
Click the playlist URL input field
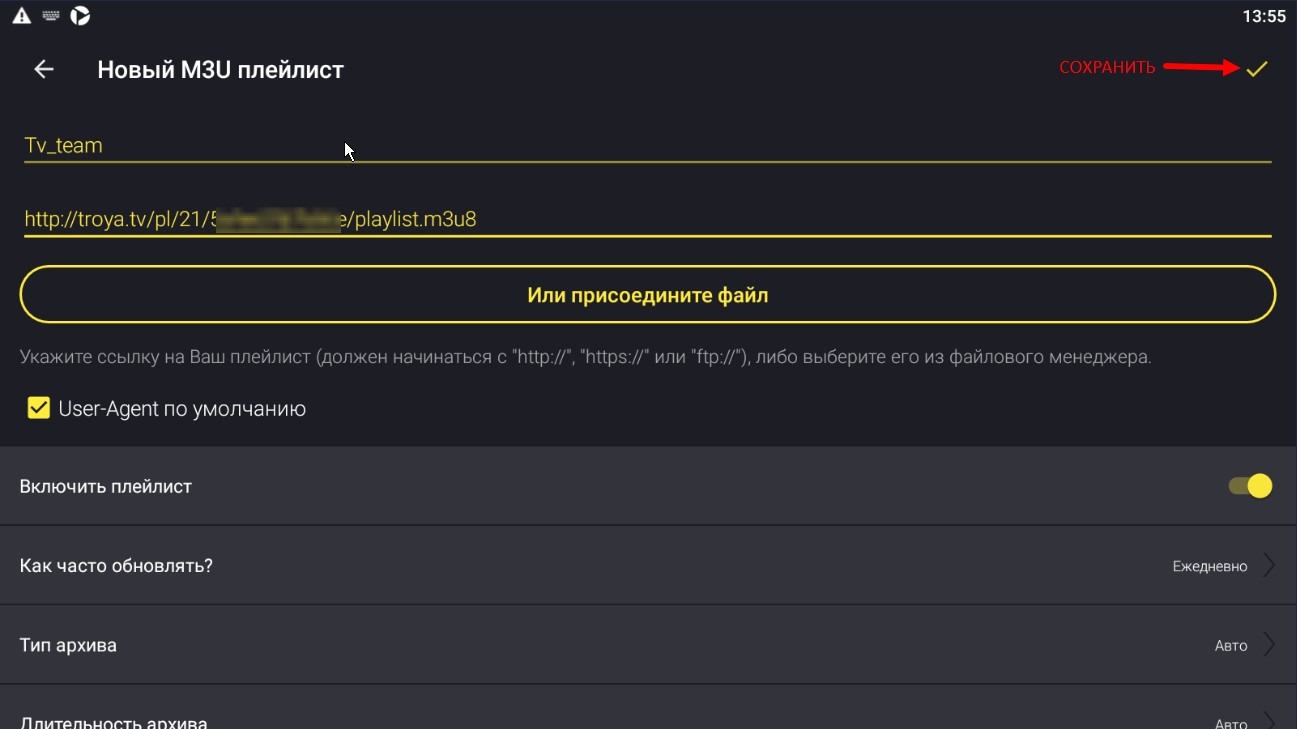pos(647,219)
